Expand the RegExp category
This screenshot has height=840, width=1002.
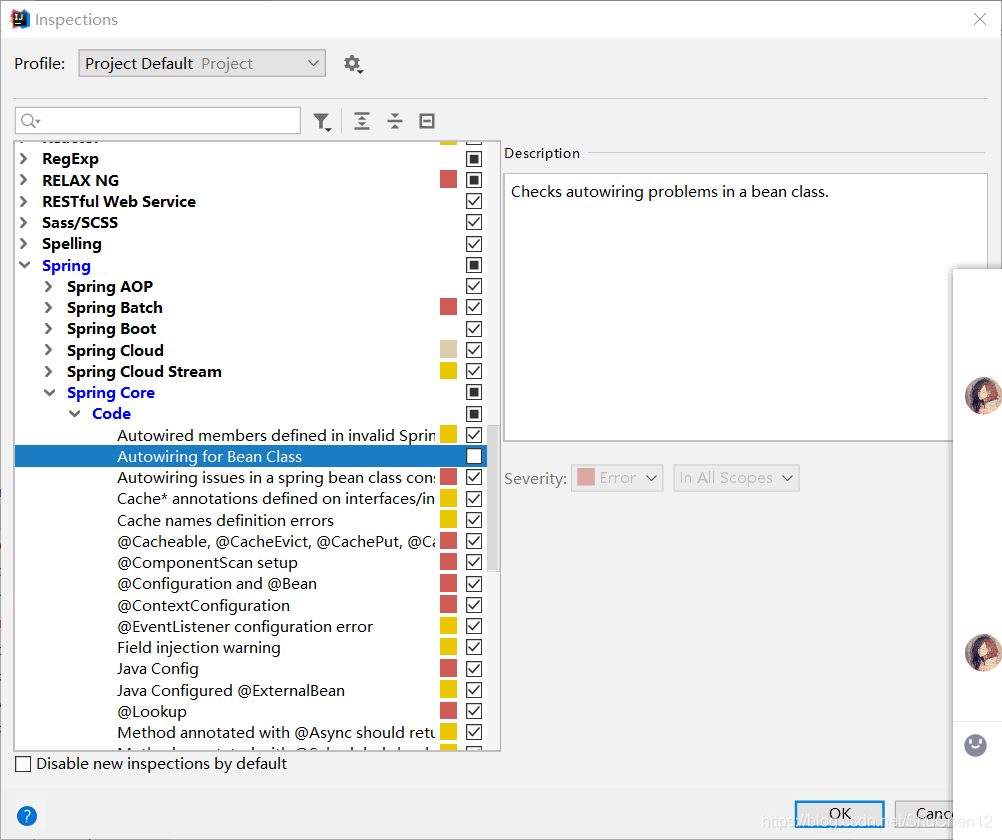pyautogui.click(x=24, y=158)
